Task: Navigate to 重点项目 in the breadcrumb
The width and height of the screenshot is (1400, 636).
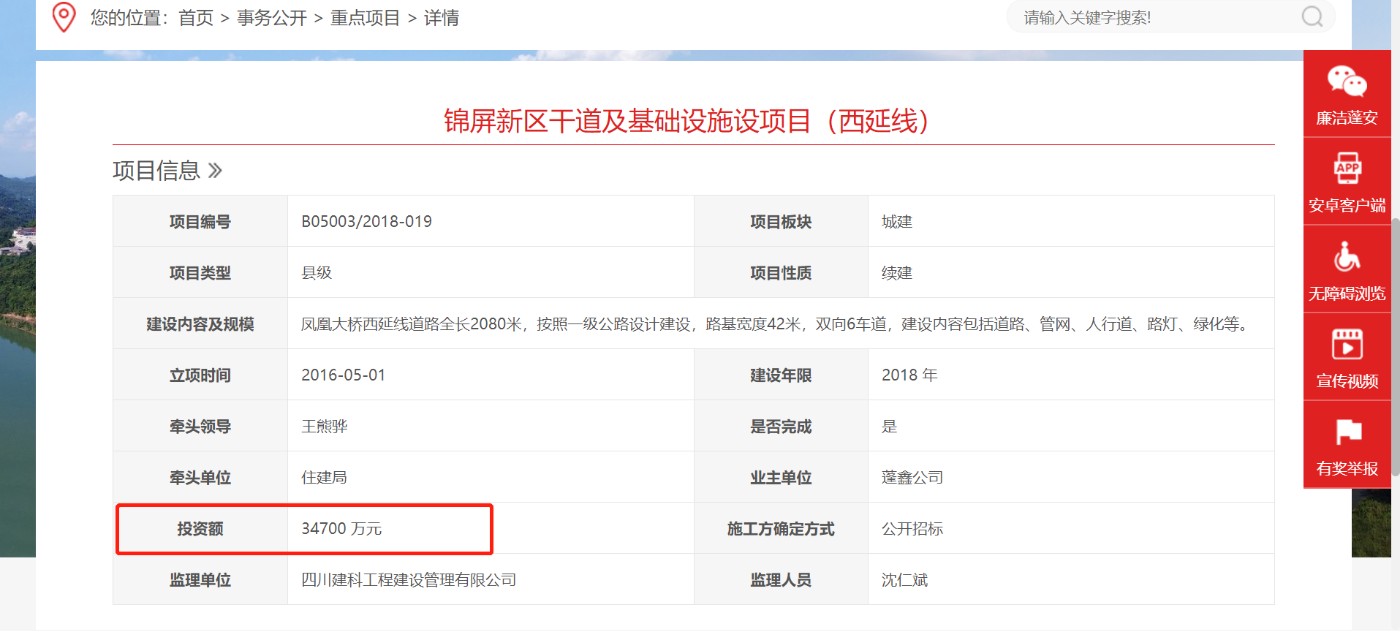Action: (365, 18)
